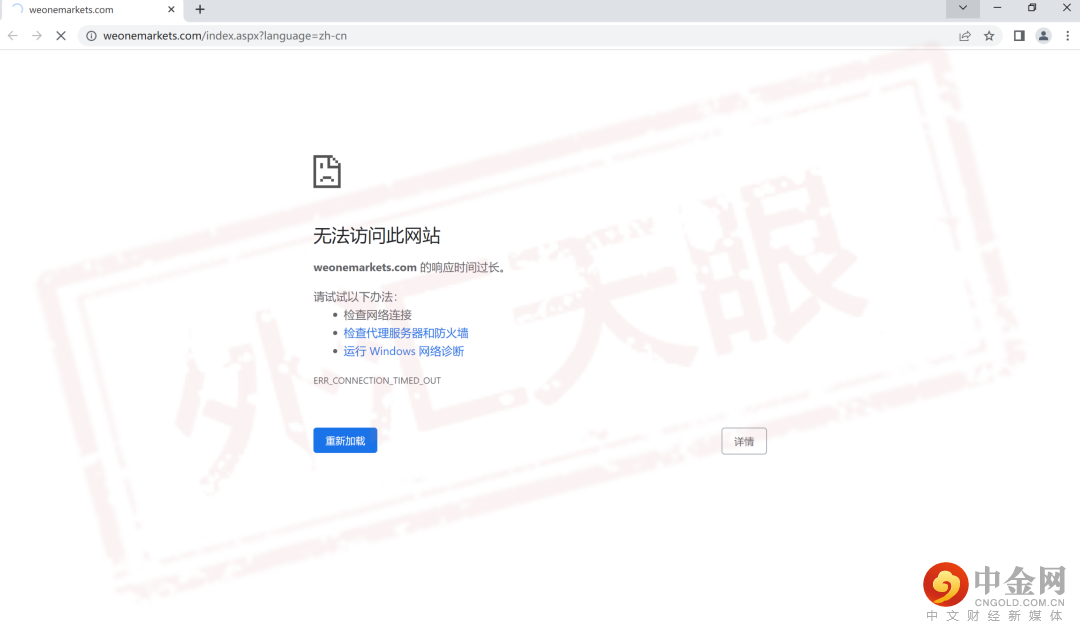Image resolution: width=1080 pixels, height=634 pixels.
Task: Click the sad page error icon
Action: point(326,171)
